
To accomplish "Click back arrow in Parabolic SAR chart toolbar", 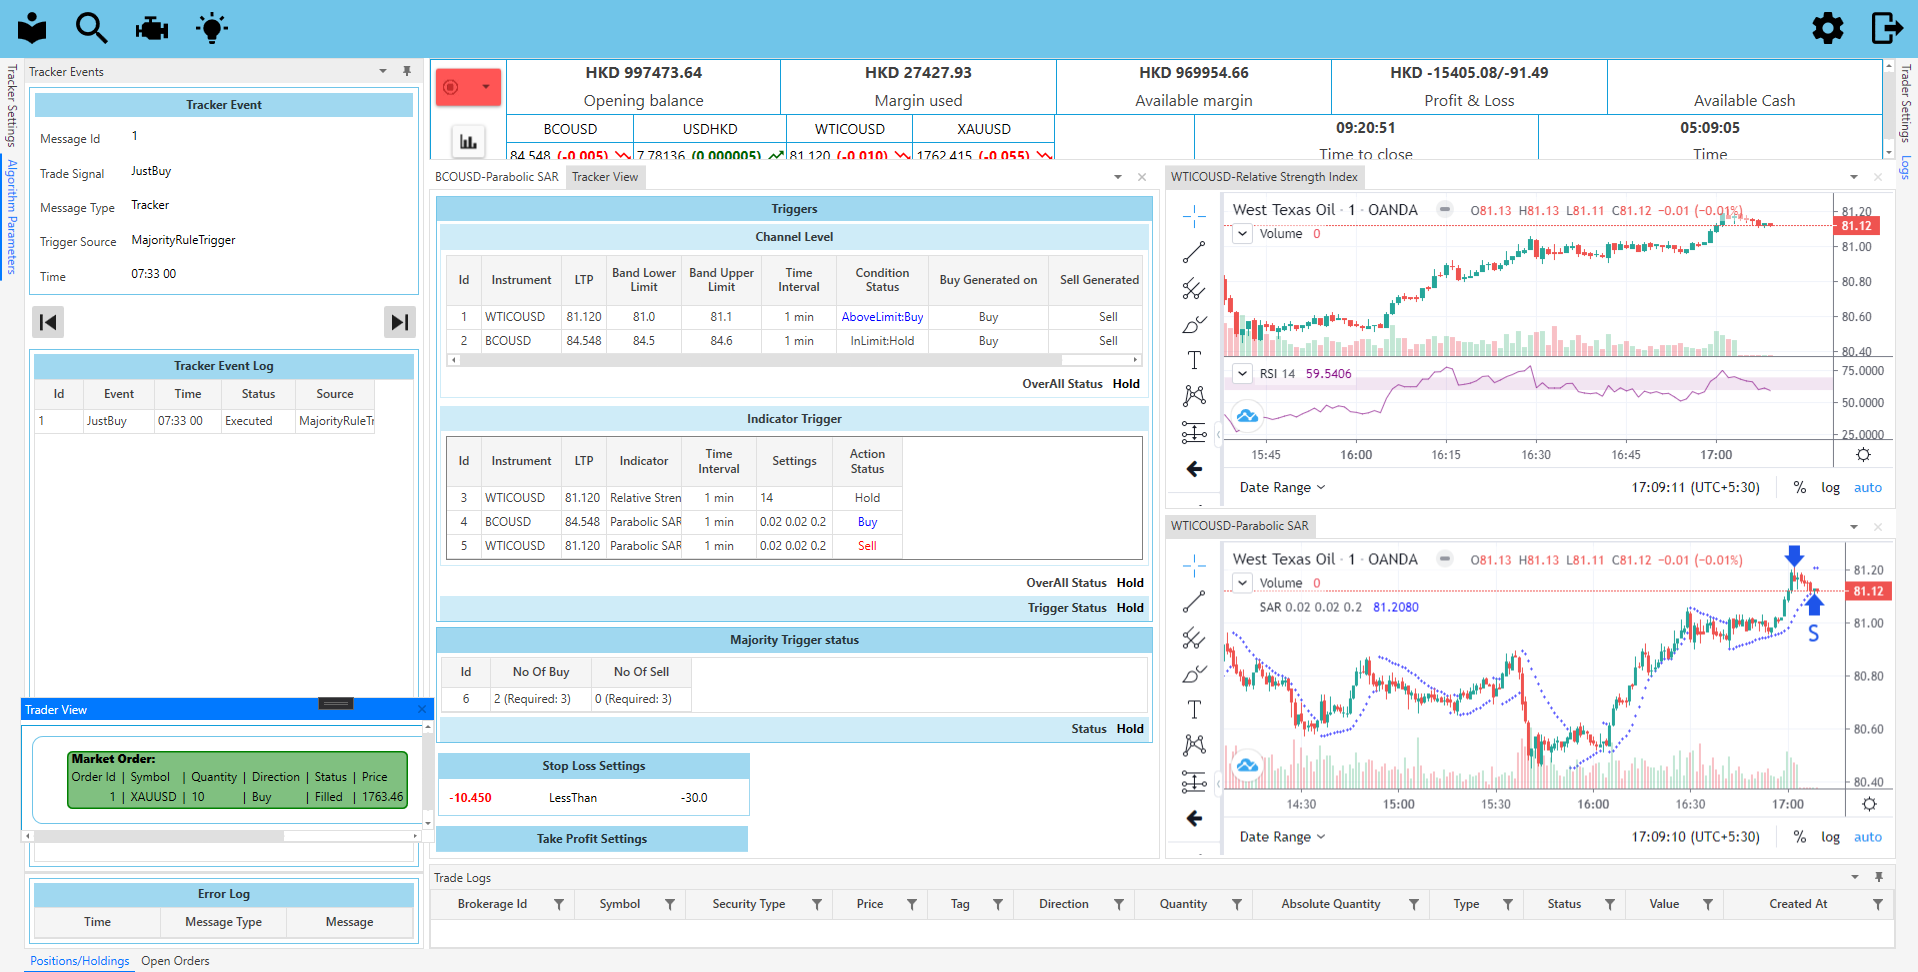I will 1194,819.
